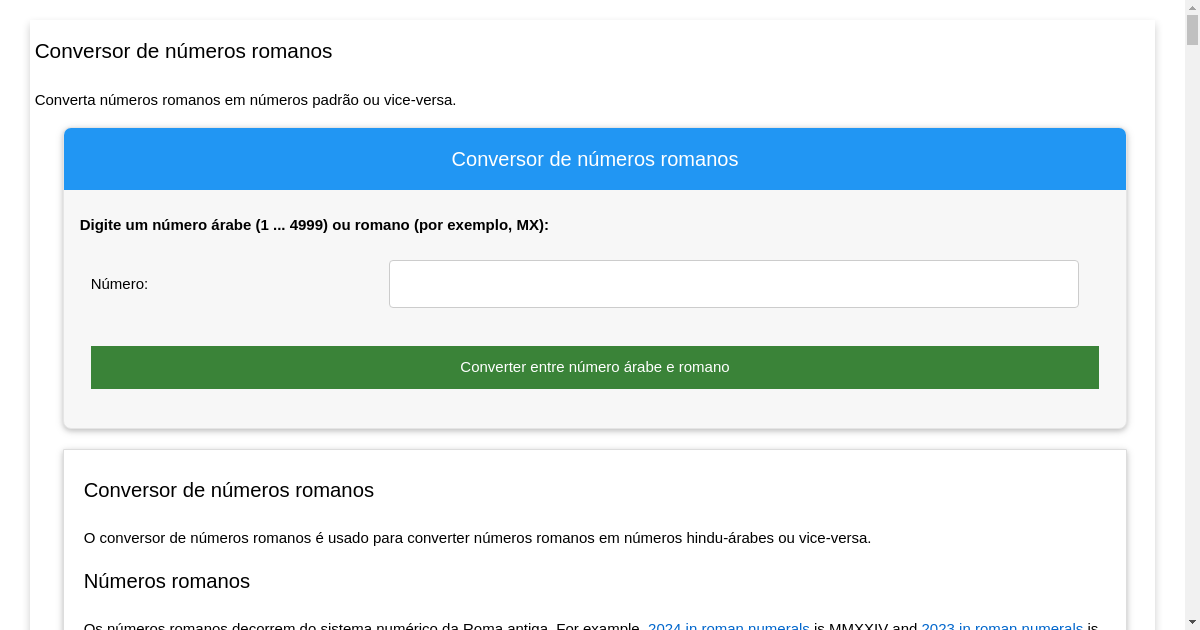Click the top page title heading
This screenshot has height=630, width=1200.
tap(183, 51)
